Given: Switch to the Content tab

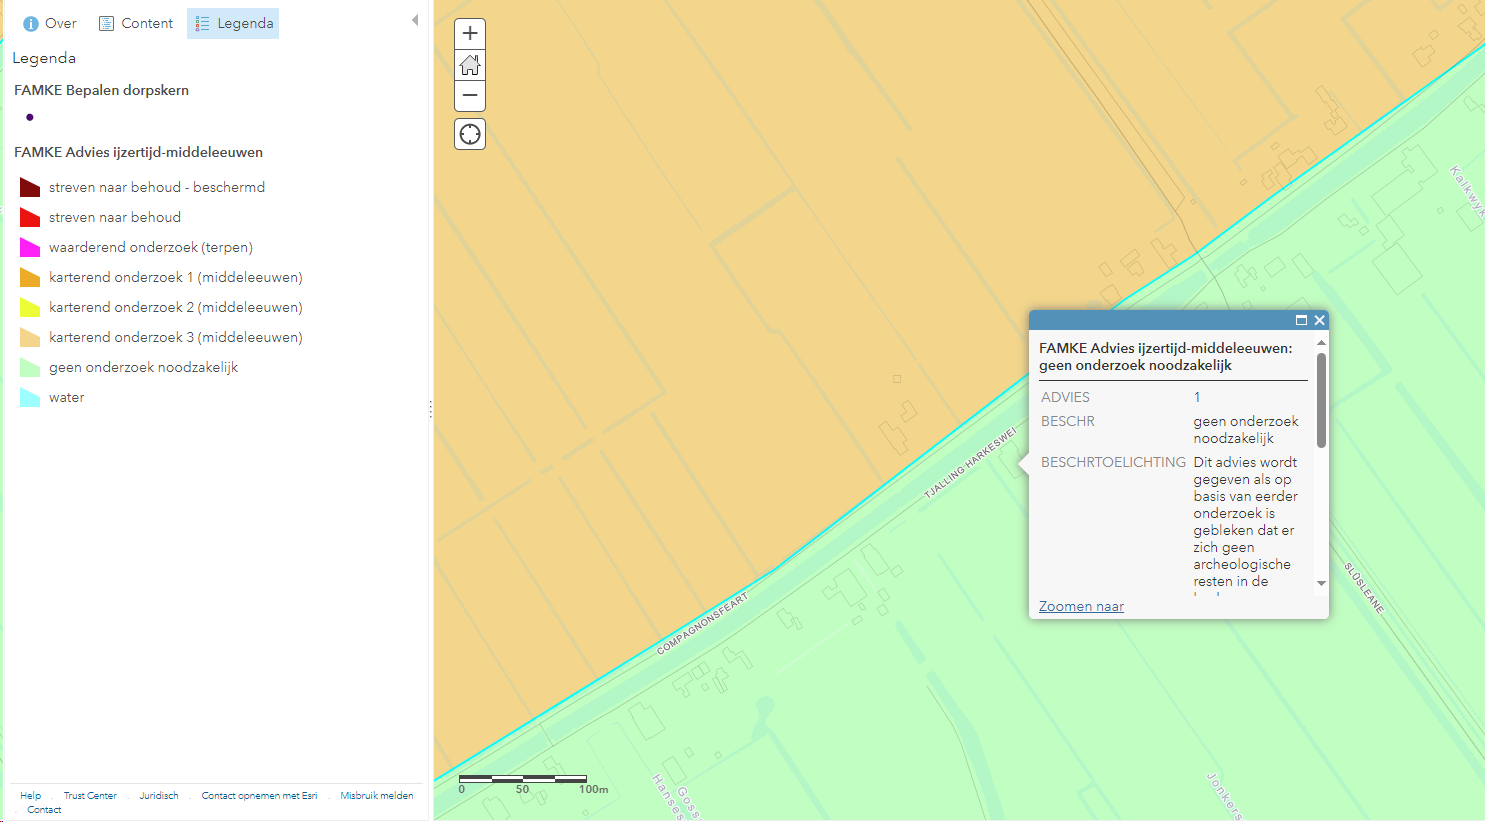Looking at the screenshot, I should 136,23.
